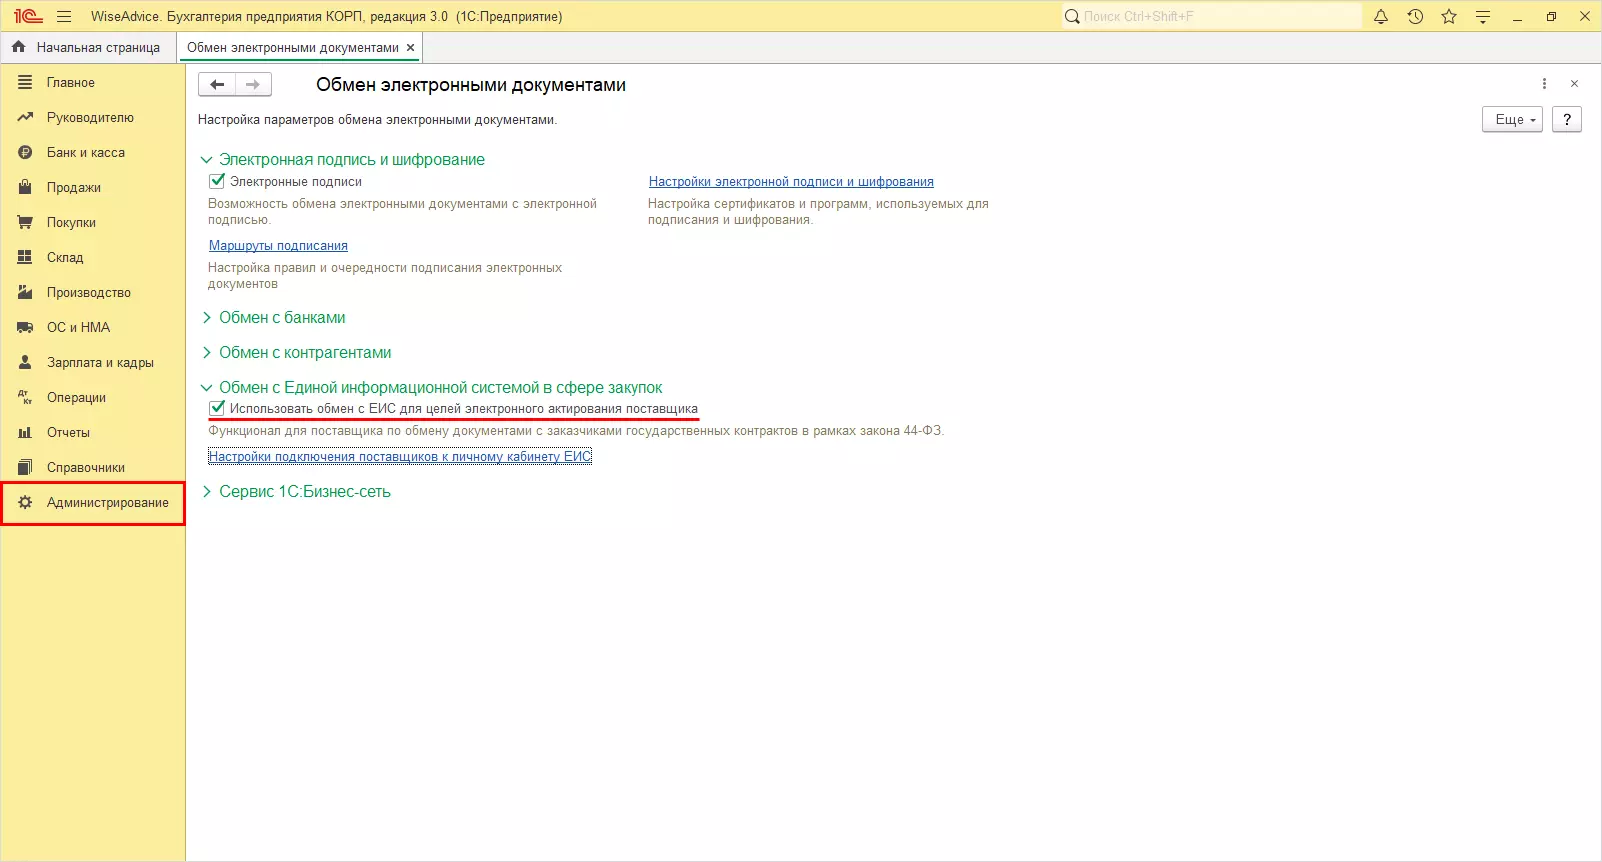The height and width of the screenshot is (862, 1602).
Task: Click the Производство factory icon
Action: pyautogui.click(x=25, y=292)
